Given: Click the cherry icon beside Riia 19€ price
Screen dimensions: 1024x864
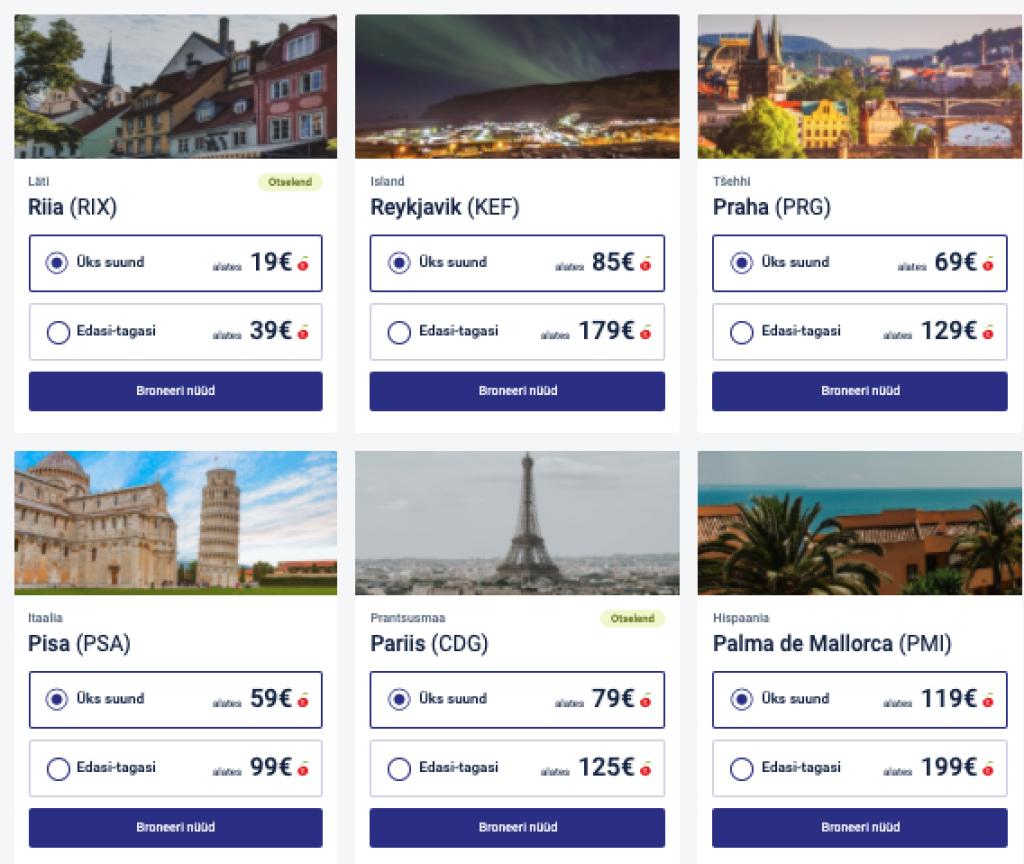Looking at the screenshot, I should tap(303, 264).
